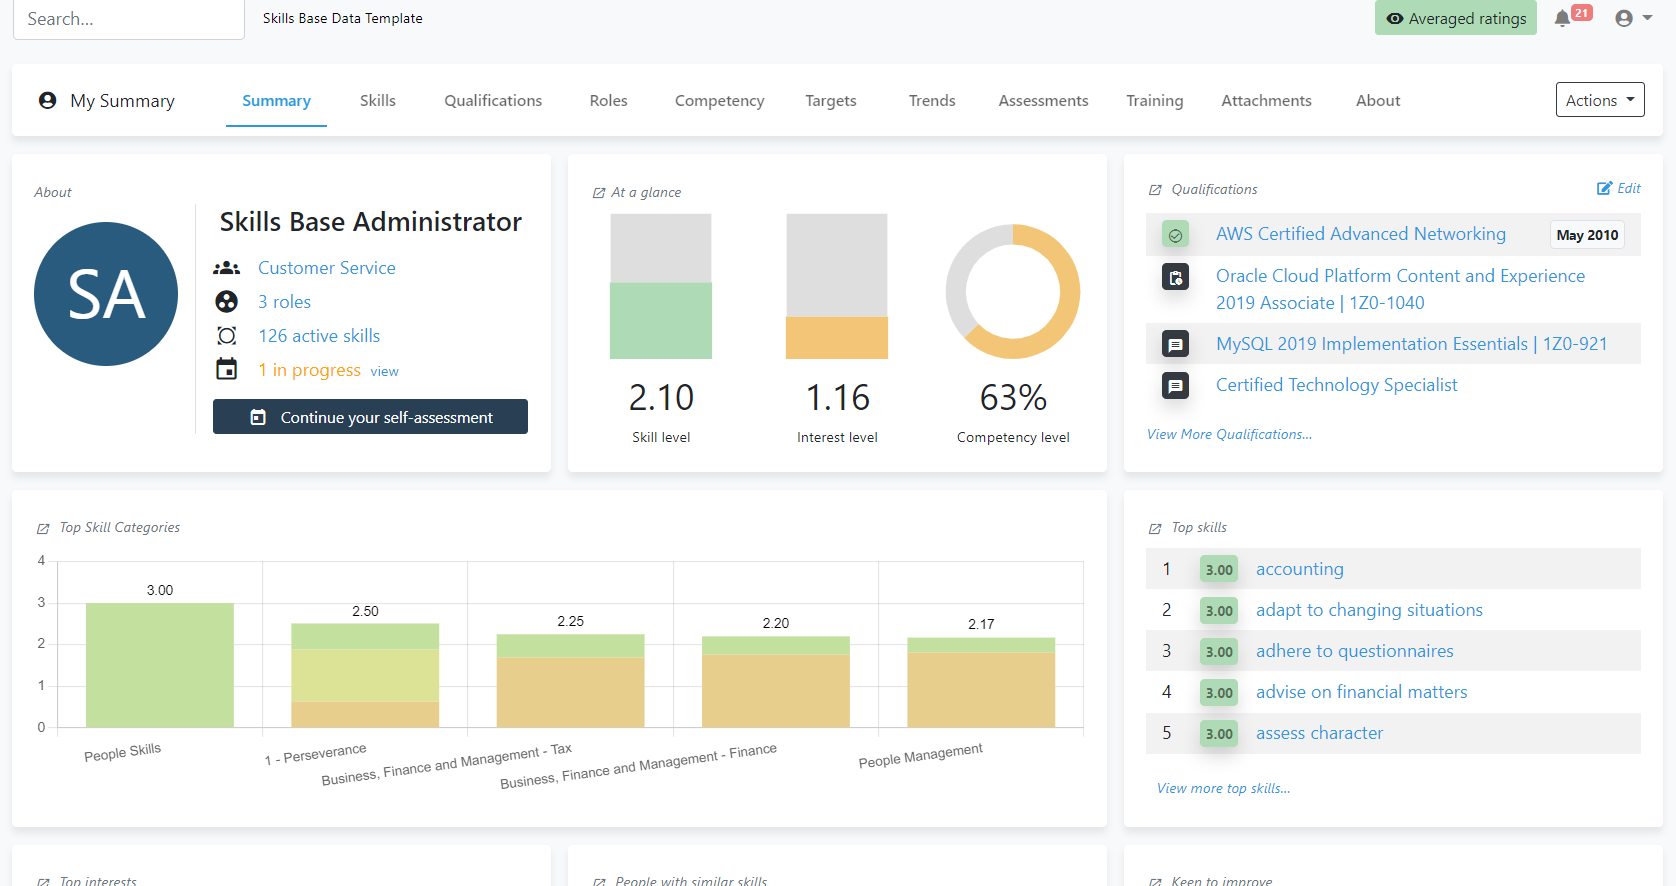The height and width of the screenshot is (886, 1676).
Task: Open the At a glance panel link icon
Action: (599, 193)
